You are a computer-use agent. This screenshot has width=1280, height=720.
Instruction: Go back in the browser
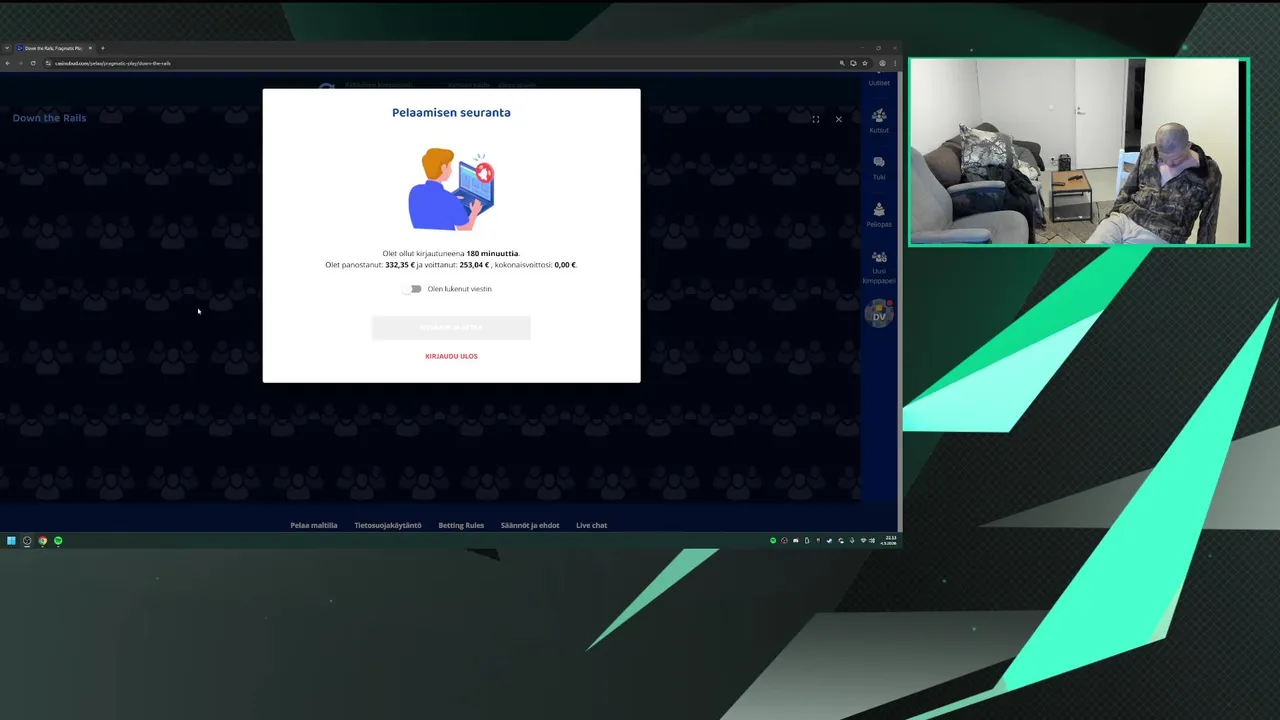7,63
